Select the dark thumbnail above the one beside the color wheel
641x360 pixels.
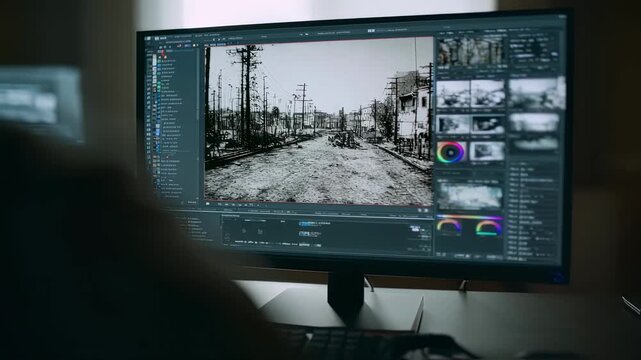coord(488,125)
